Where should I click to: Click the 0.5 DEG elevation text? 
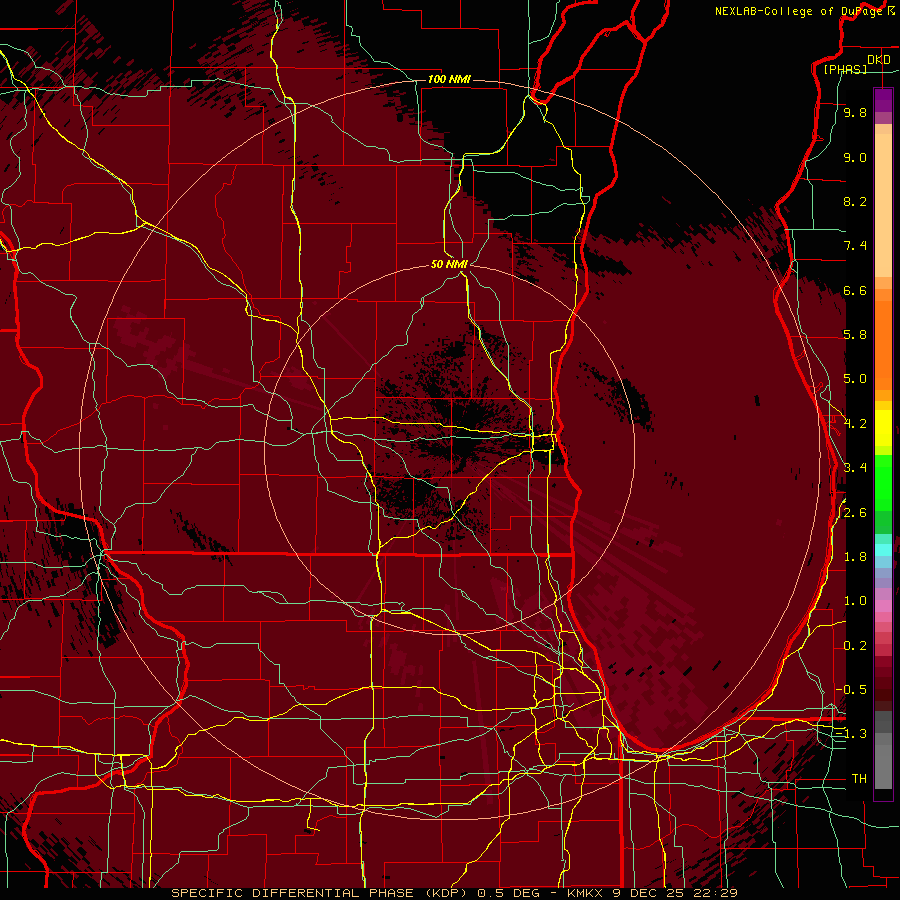[507, 893]
